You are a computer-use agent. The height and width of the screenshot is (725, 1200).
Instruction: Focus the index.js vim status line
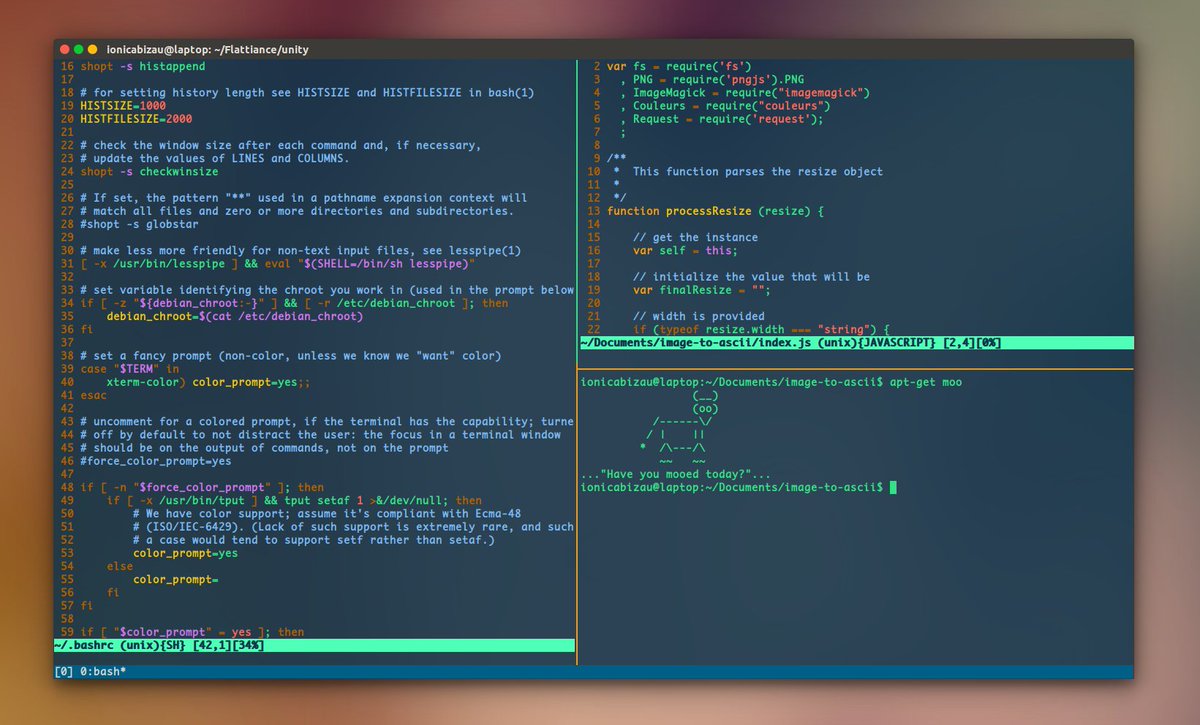(857, 343)
